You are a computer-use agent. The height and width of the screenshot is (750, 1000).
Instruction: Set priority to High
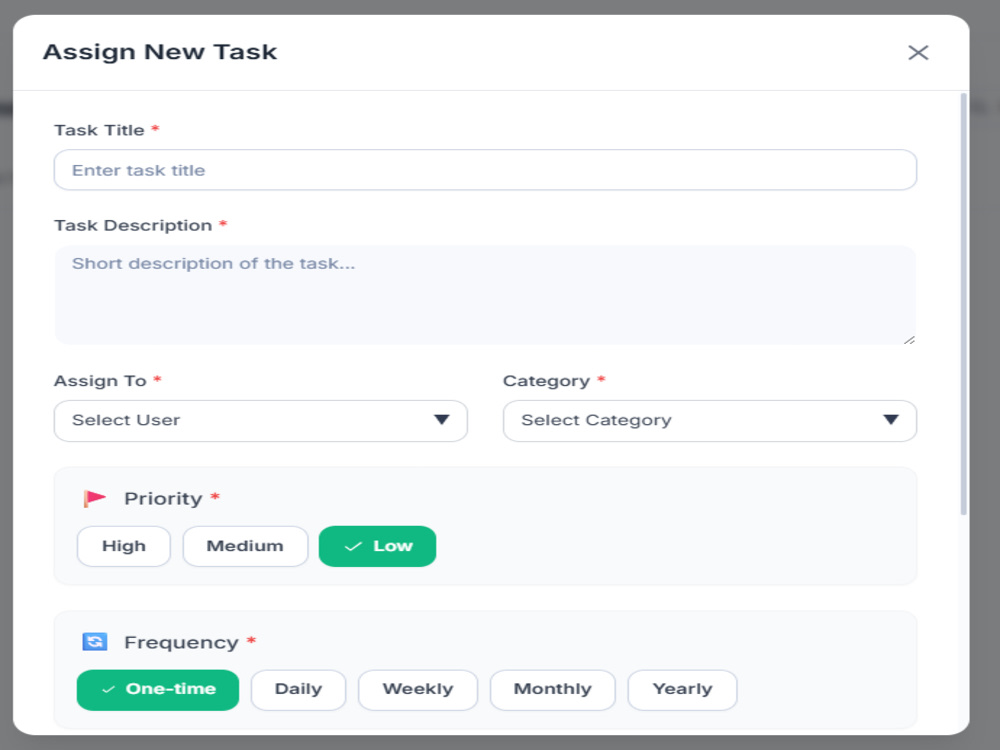(x=124, y=546)
